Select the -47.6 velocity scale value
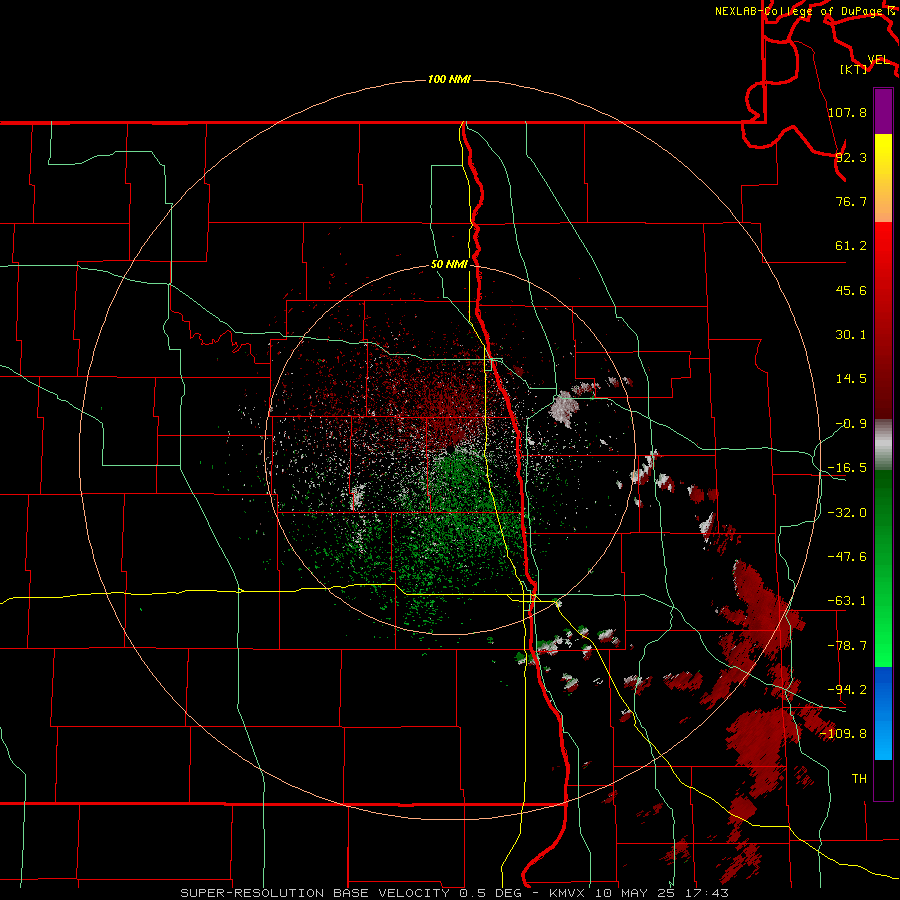Screen dimensions: 900x900 [847, 557]
